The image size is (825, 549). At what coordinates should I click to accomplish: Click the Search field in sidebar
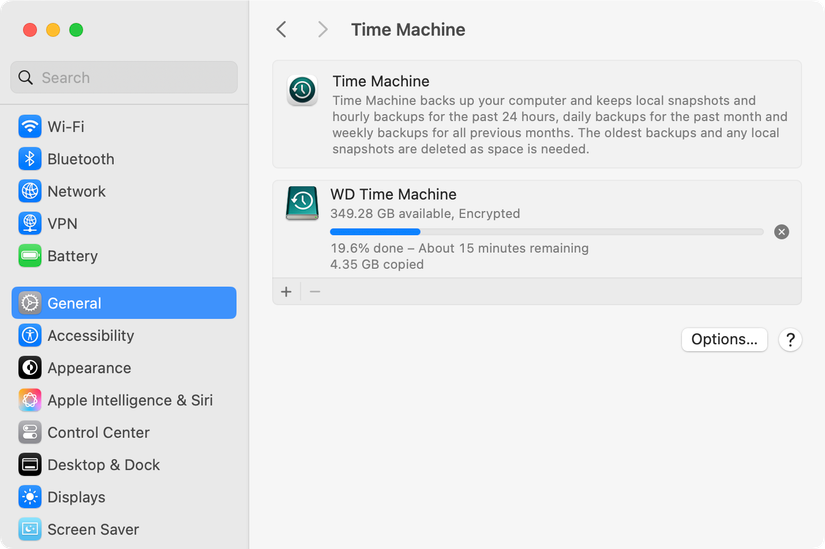[124, 78]
